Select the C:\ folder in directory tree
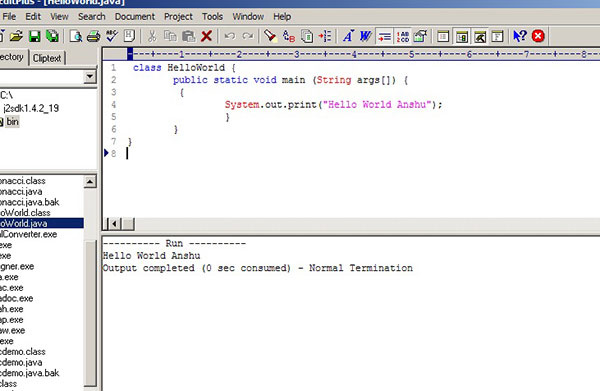Screen dimensions: 600x391 click(7, 95)
